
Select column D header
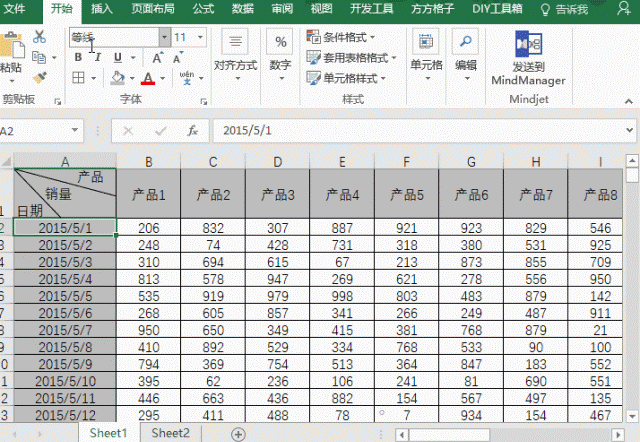(x=278, y=162)
